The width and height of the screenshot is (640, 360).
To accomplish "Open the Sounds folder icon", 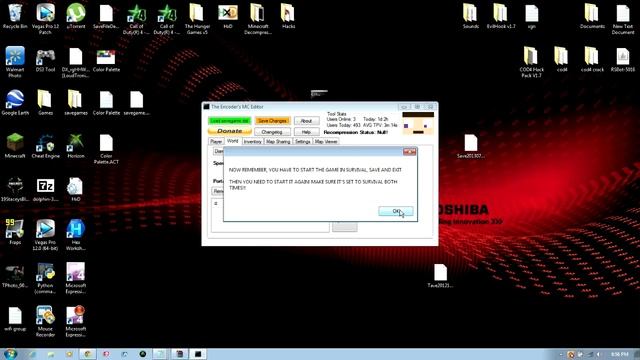I will point(471,17).
